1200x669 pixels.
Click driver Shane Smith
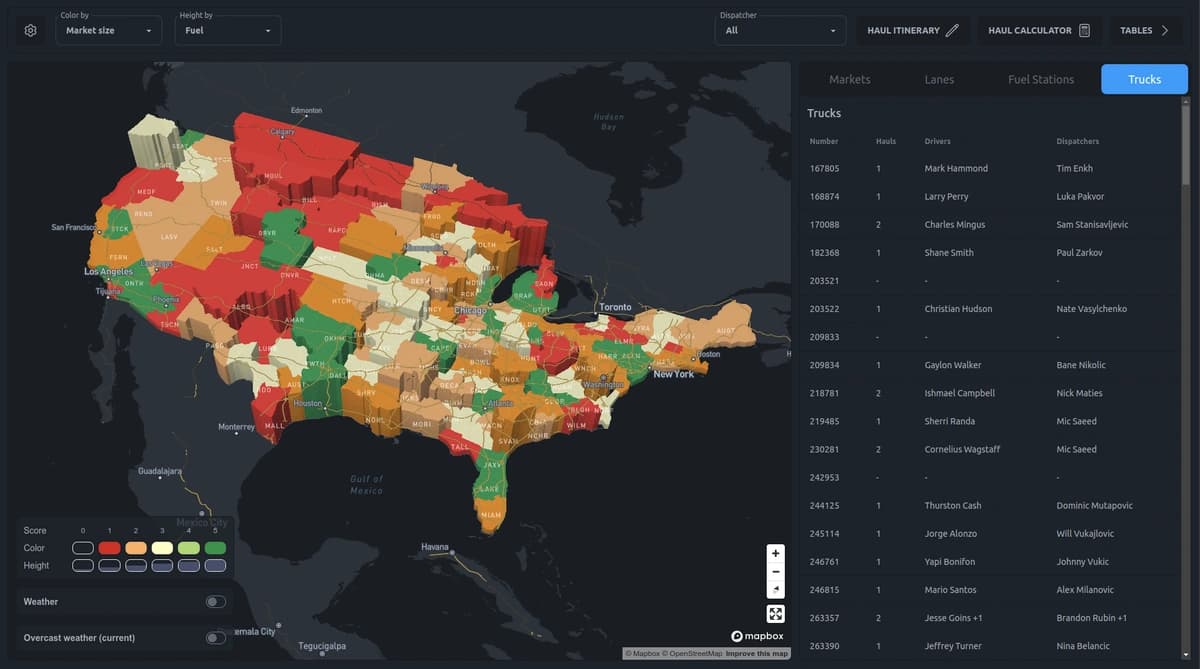[x=949, y=253]
